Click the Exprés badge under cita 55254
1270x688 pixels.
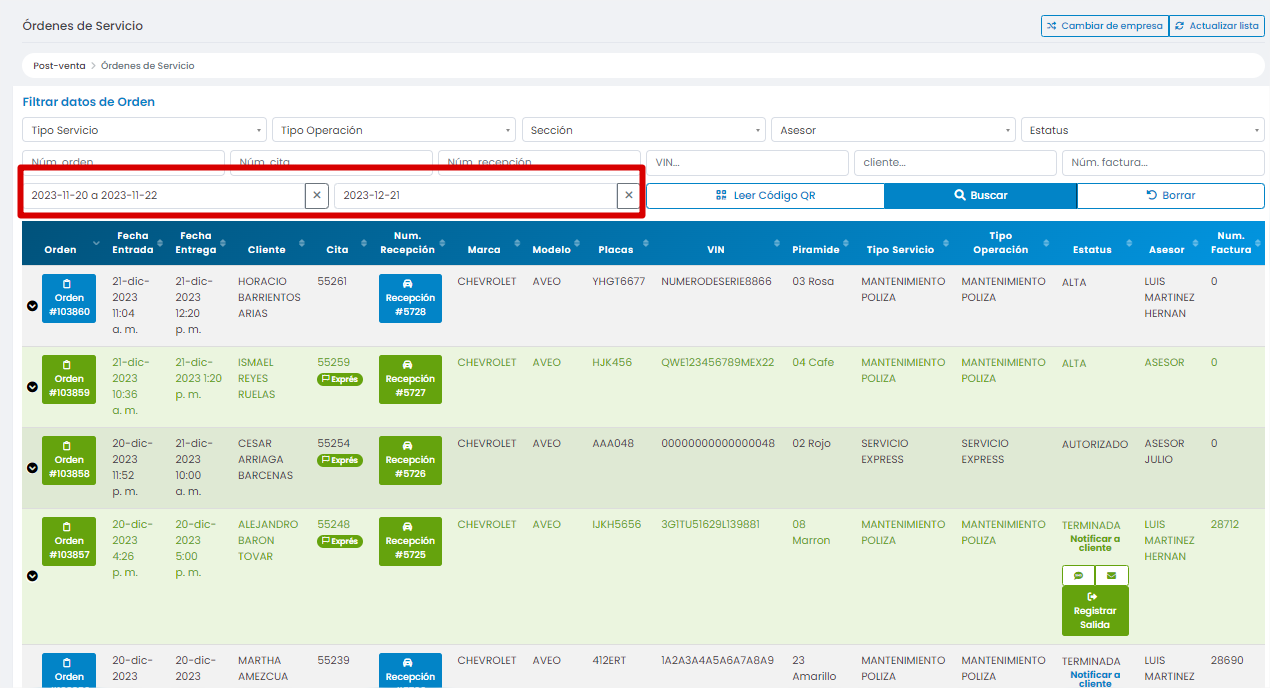tap(340, 460)
